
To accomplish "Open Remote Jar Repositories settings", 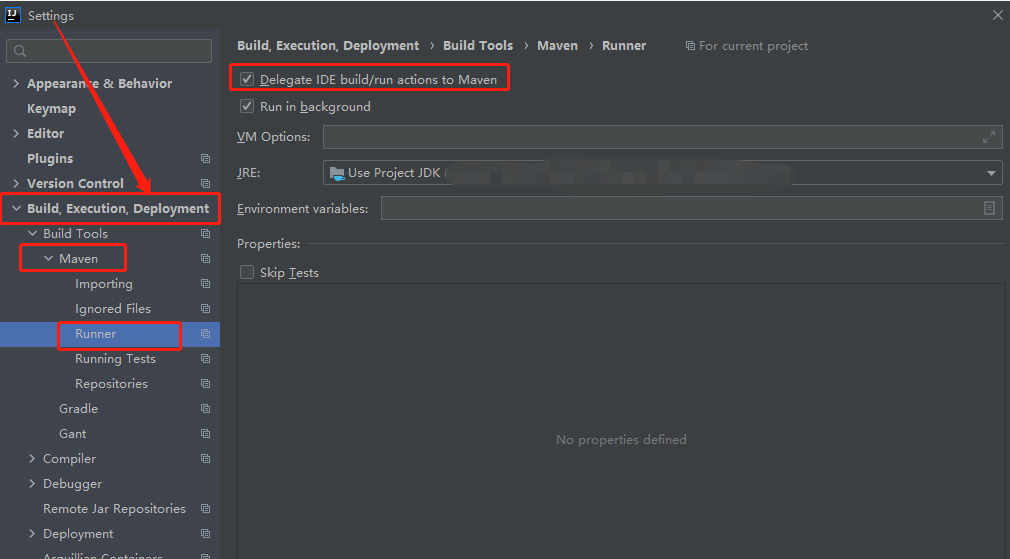I will 114,509.
